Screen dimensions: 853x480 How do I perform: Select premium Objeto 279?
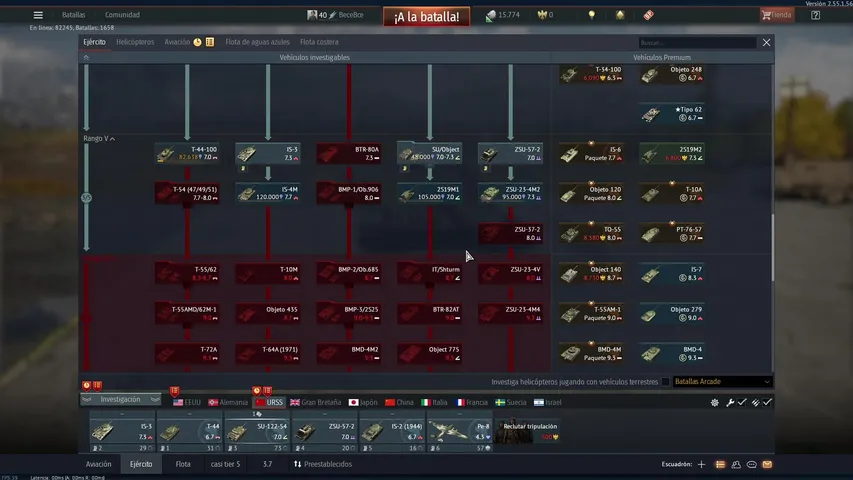[x=672, y=313]
